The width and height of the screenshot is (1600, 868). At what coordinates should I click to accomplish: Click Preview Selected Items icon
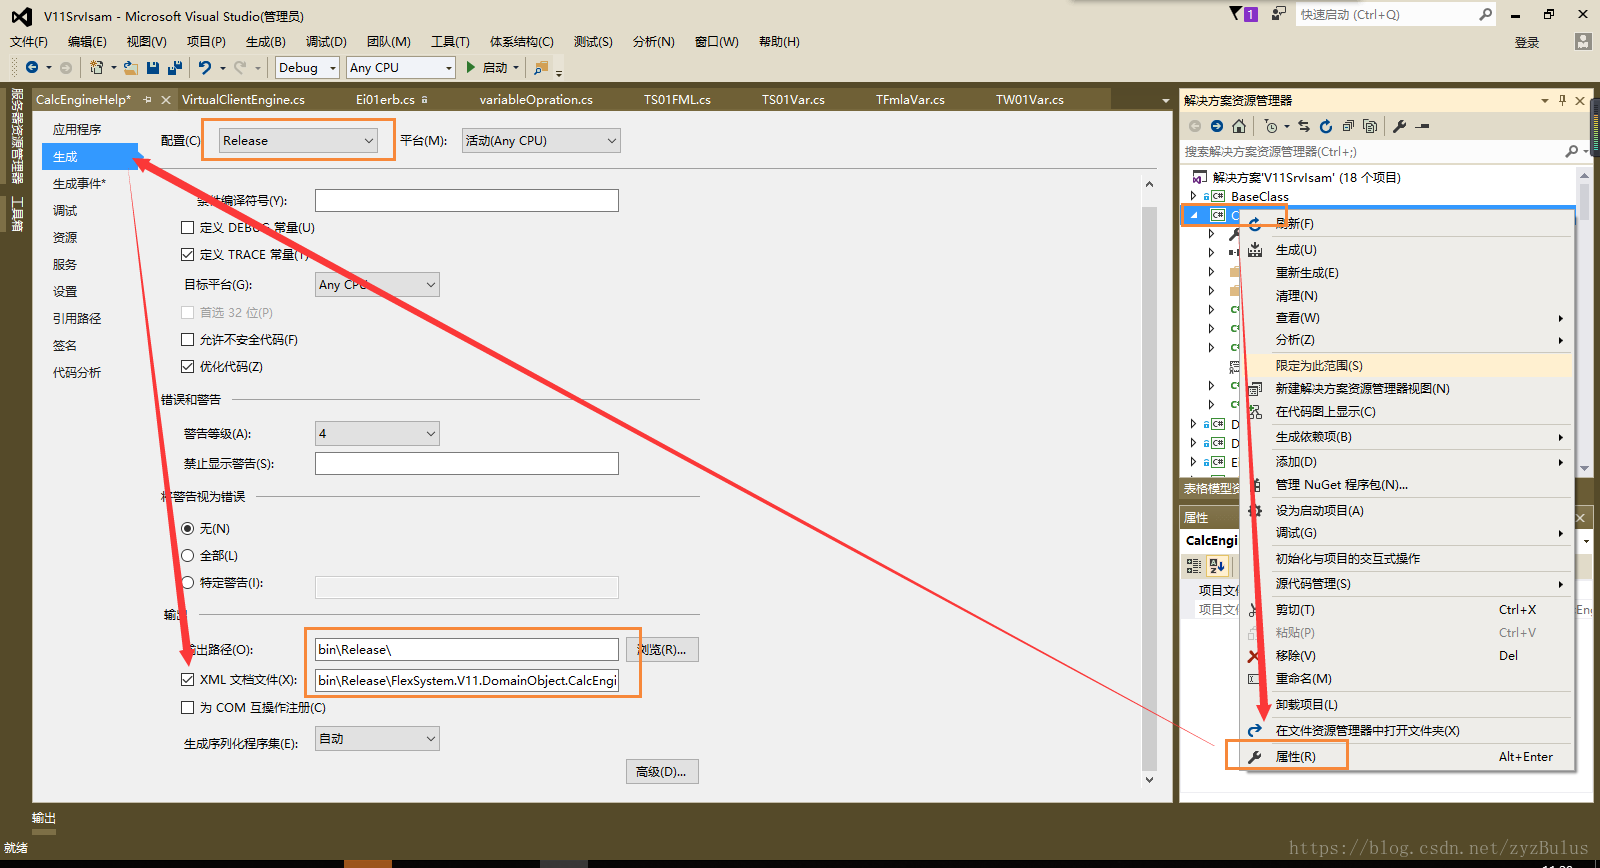(x=1423, y=126)
